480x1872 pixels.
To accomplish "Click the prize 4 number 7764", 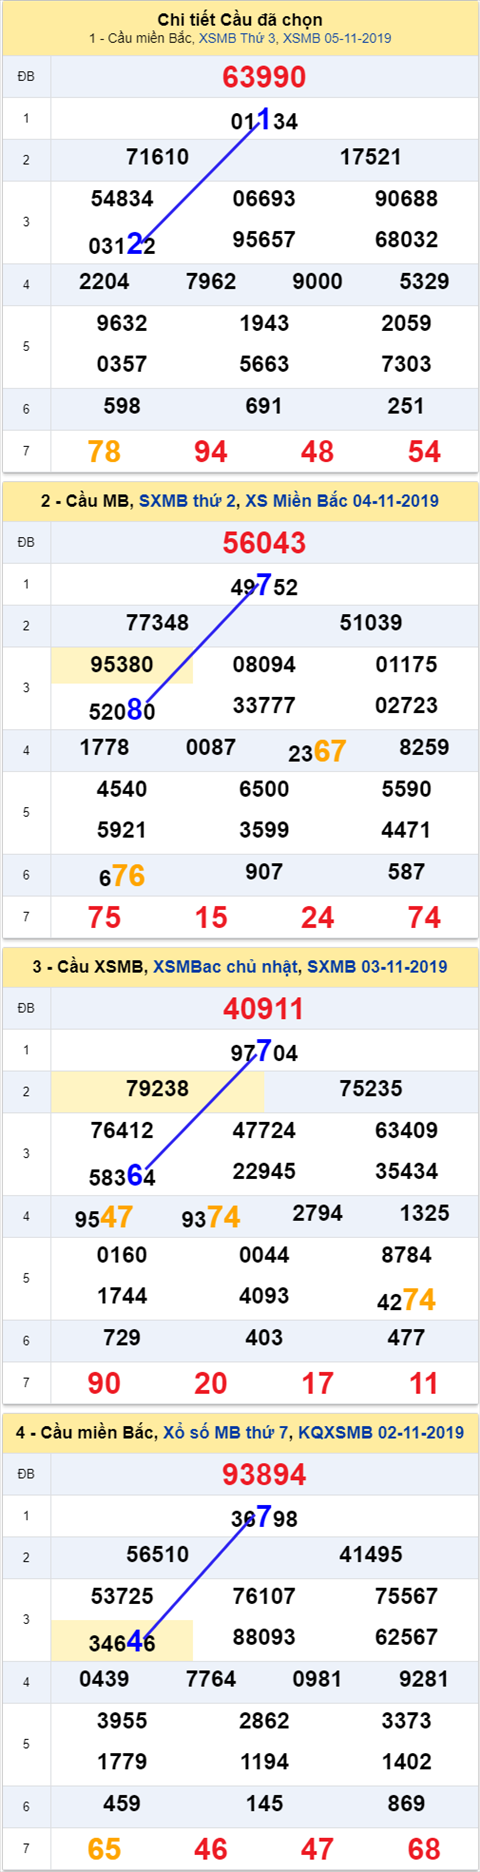I will tap(211, 1680).
